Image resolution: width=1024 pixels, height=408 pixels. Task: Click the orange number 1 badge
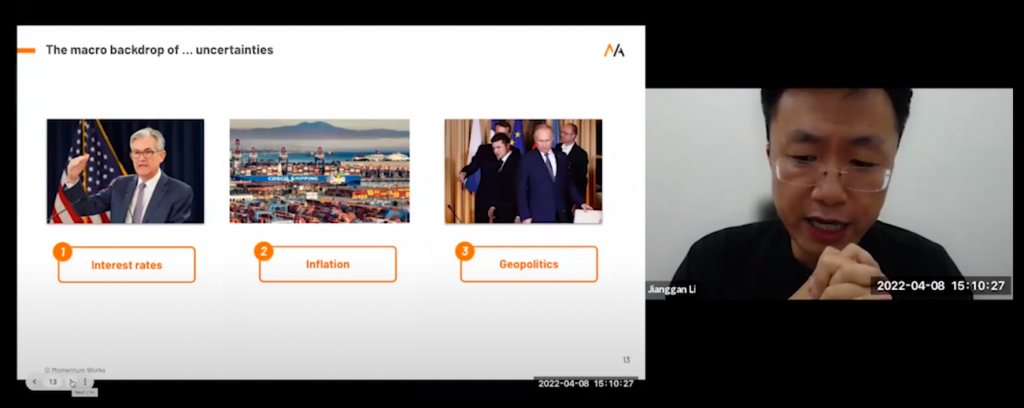[62, 251]
